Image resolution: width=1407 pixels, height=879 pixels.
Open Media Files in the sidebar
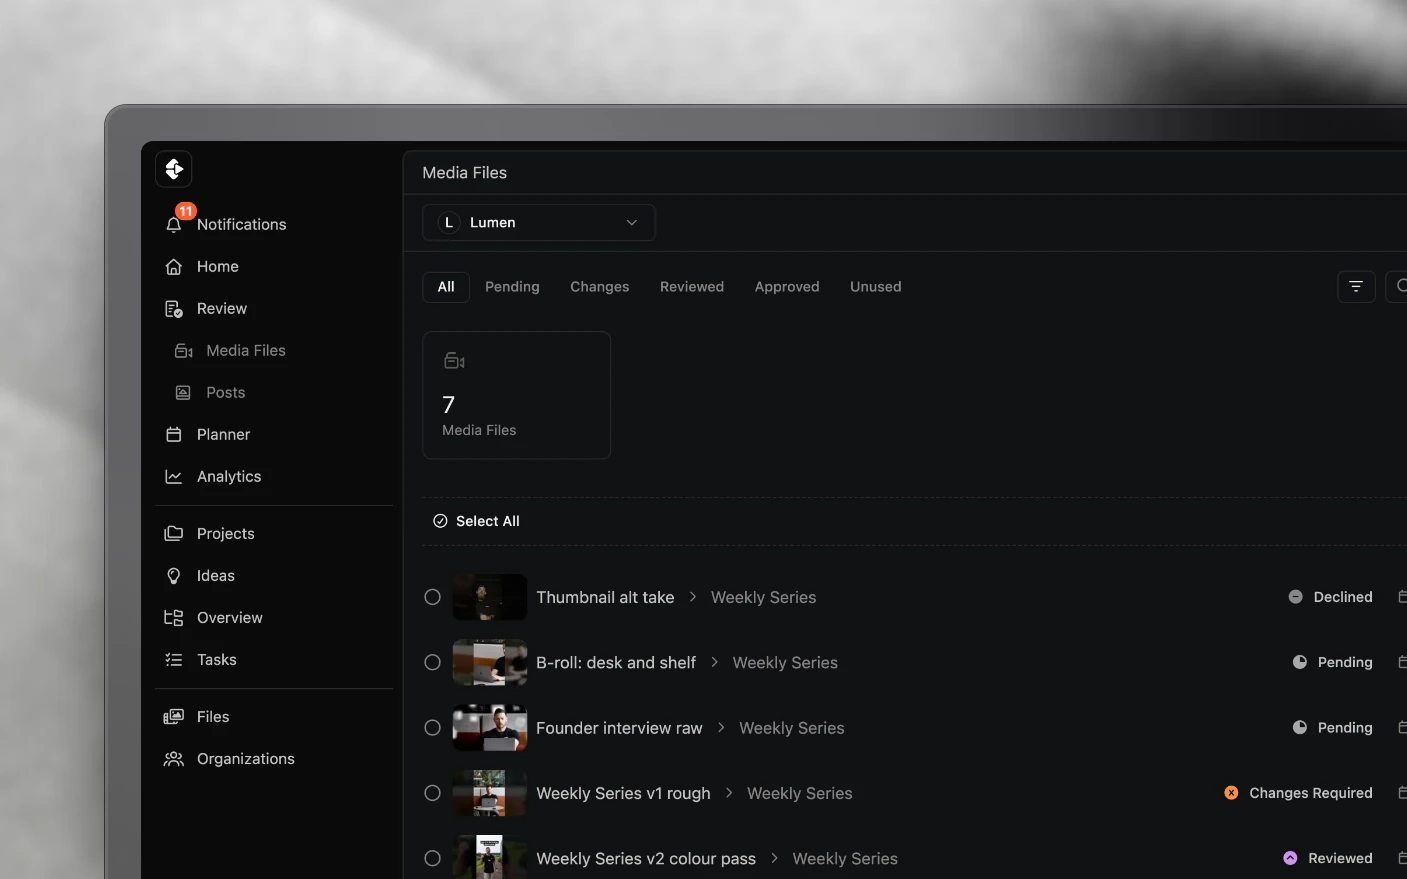(245, 351)
